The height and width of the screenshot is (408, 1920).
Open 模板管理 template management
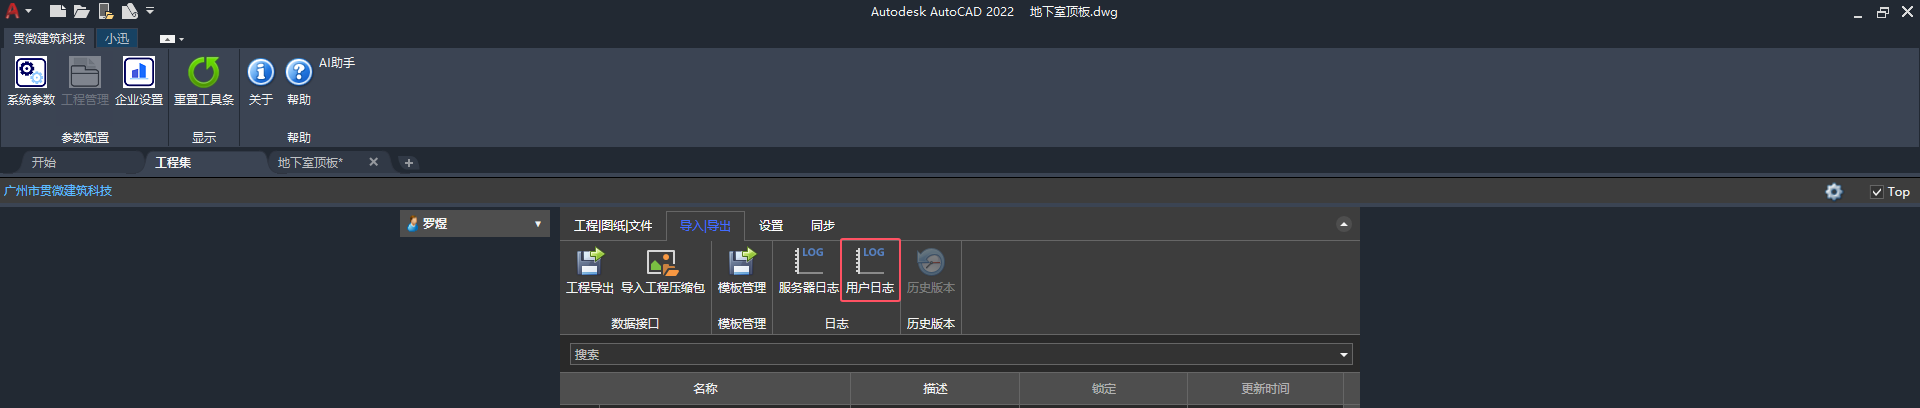(x=742, y=271)
